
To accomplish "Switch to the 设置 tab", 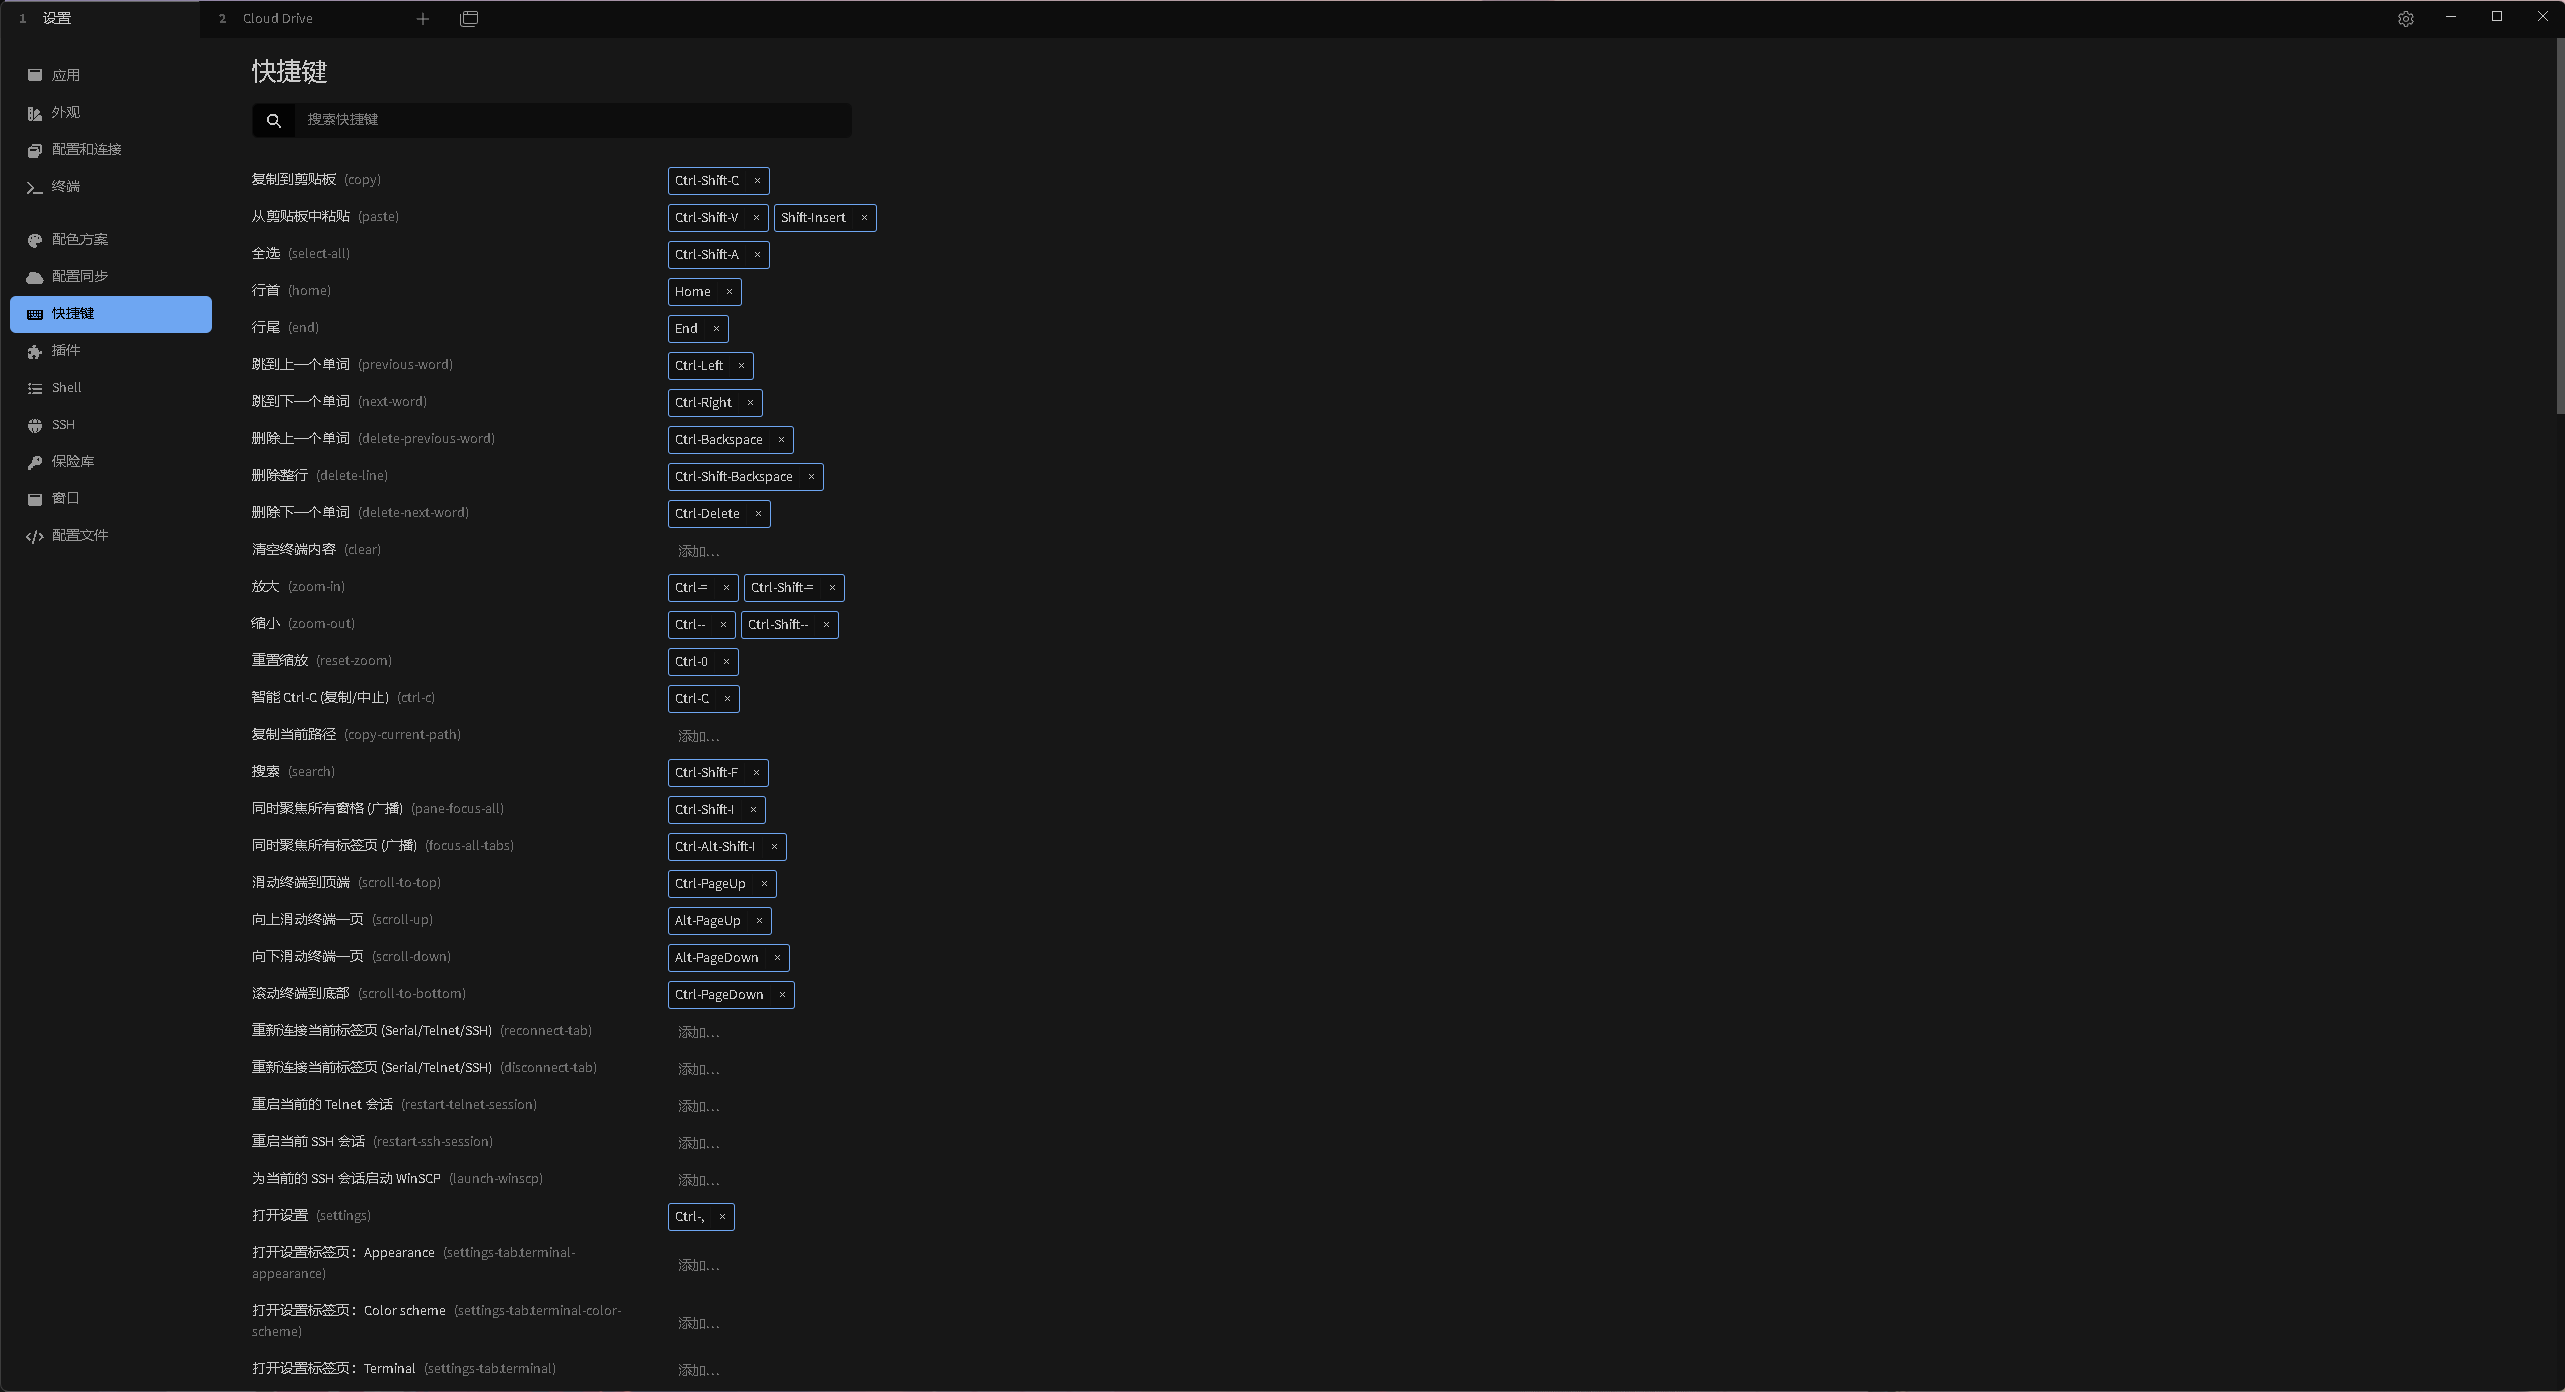I will [57, 19].
